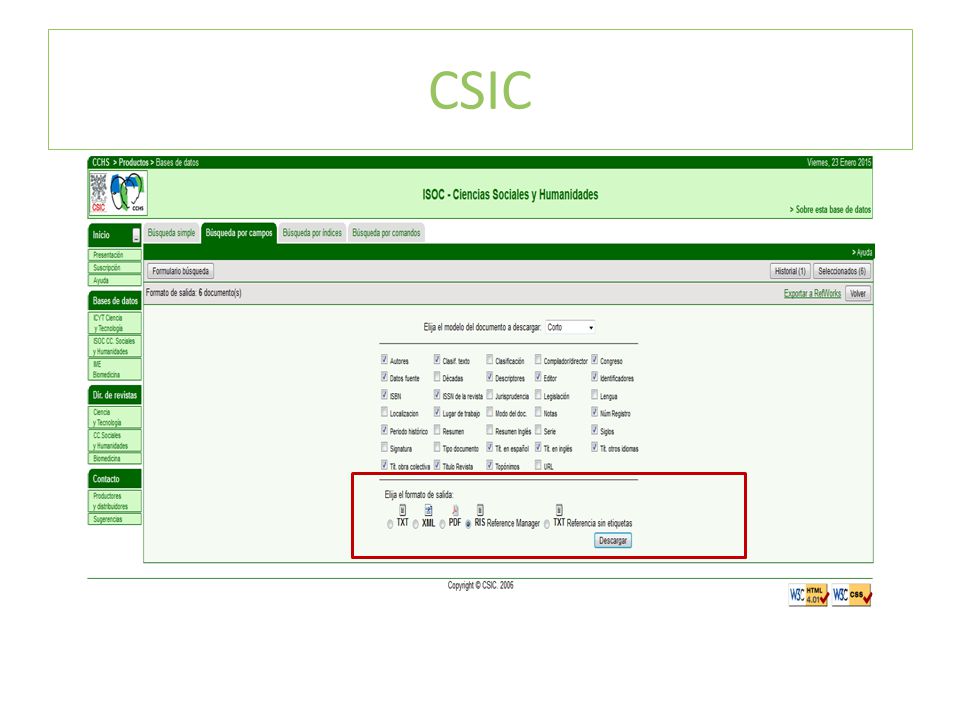Viewport: 960px width, 720px height.
Task: Open the Ayuda link in green bar
Action: click(862, 252)
